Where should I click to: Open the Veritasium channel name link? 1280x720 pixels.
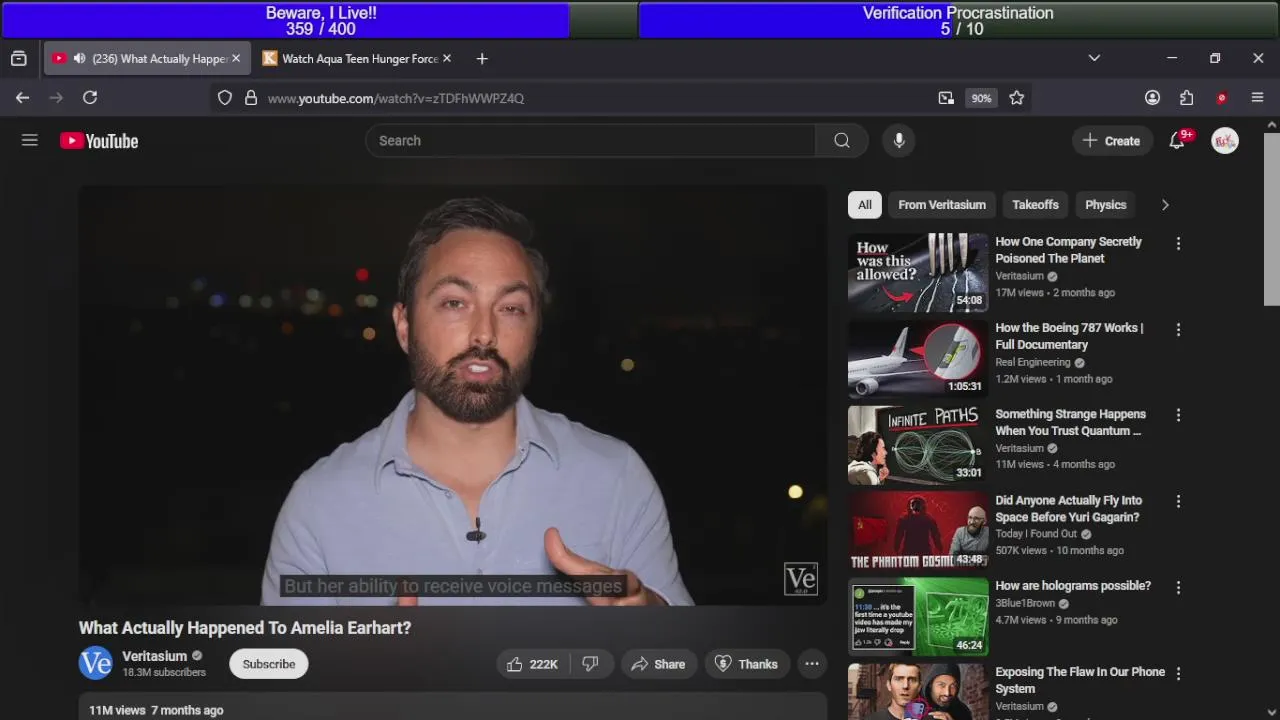coord(155,656)
